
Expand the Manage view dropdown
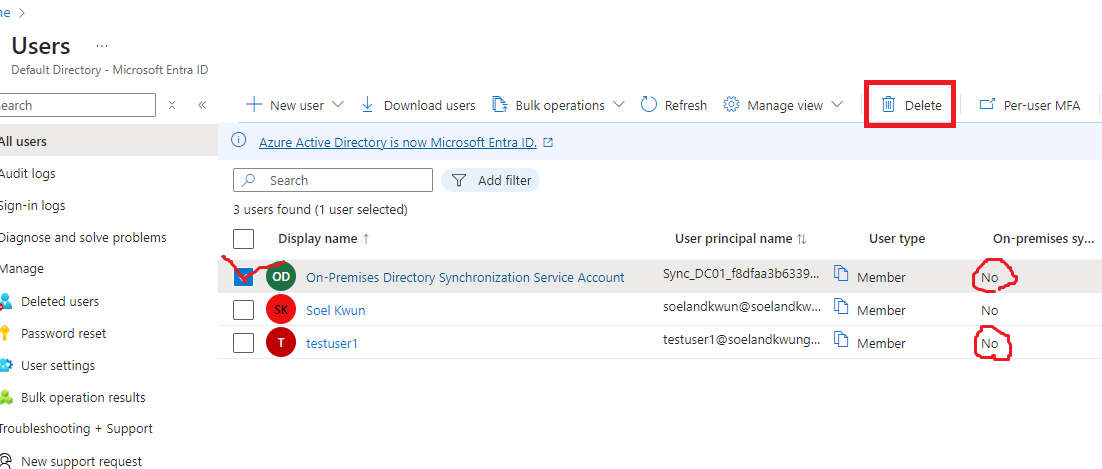tap(837, 105)
